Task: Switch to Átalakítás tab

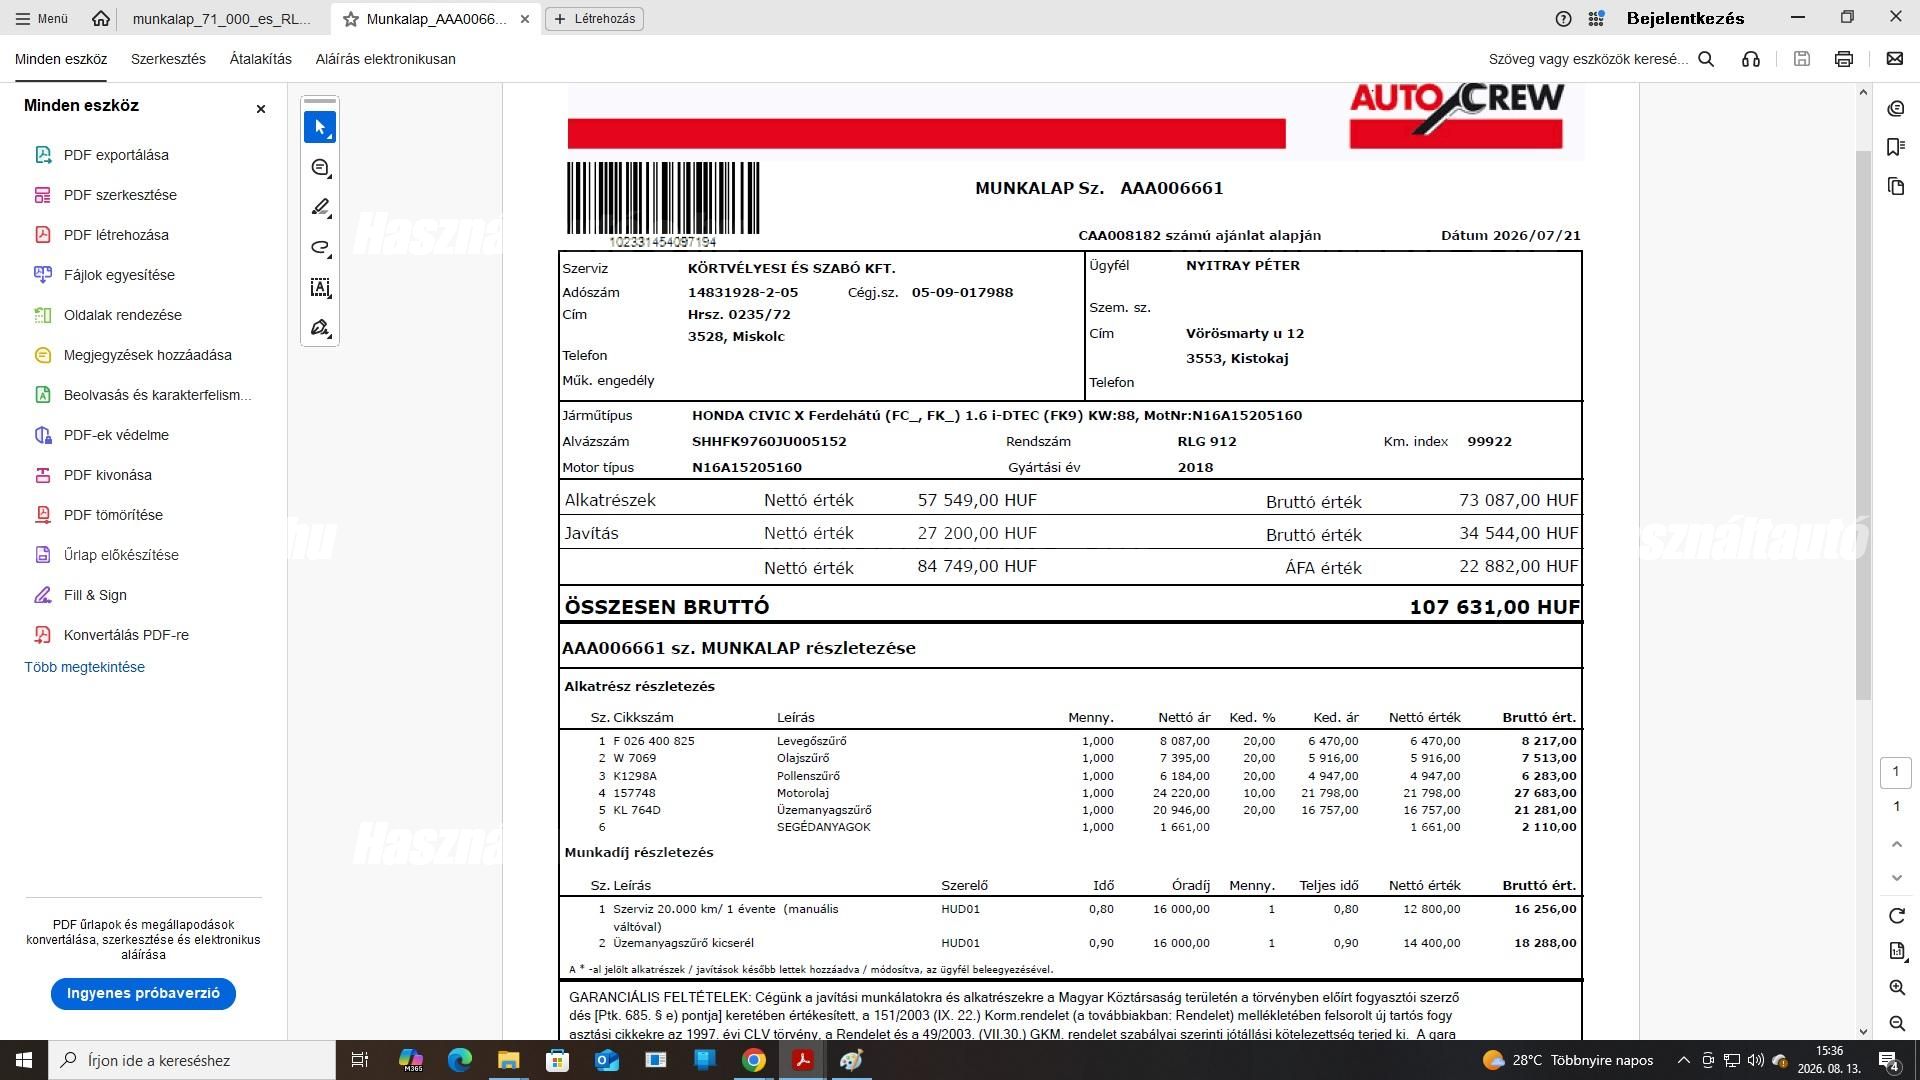Action: click(261, 59)
